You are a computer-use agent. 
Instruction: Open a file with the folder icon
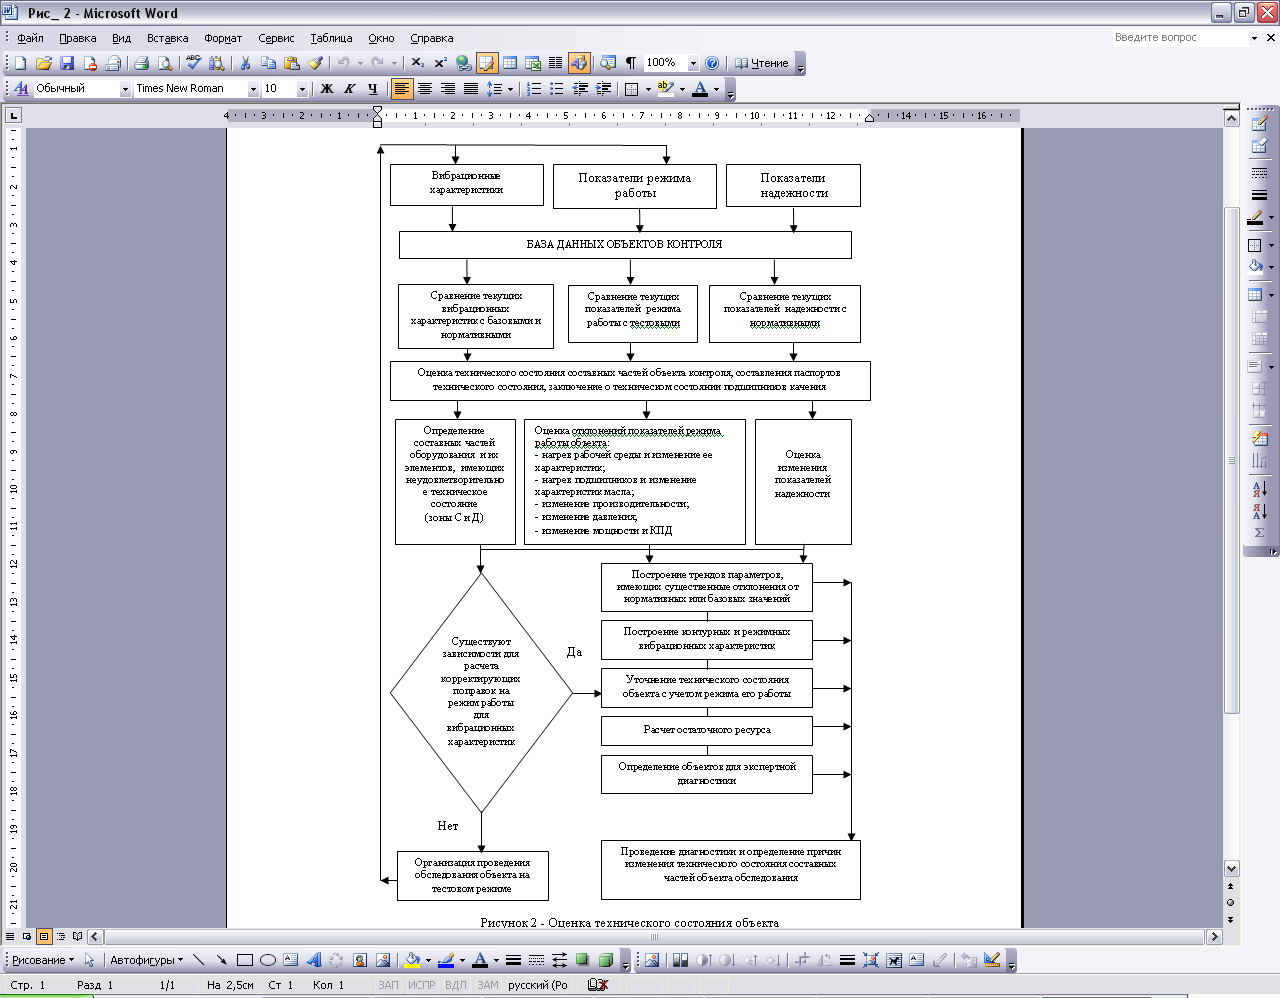tap(43, 63)
